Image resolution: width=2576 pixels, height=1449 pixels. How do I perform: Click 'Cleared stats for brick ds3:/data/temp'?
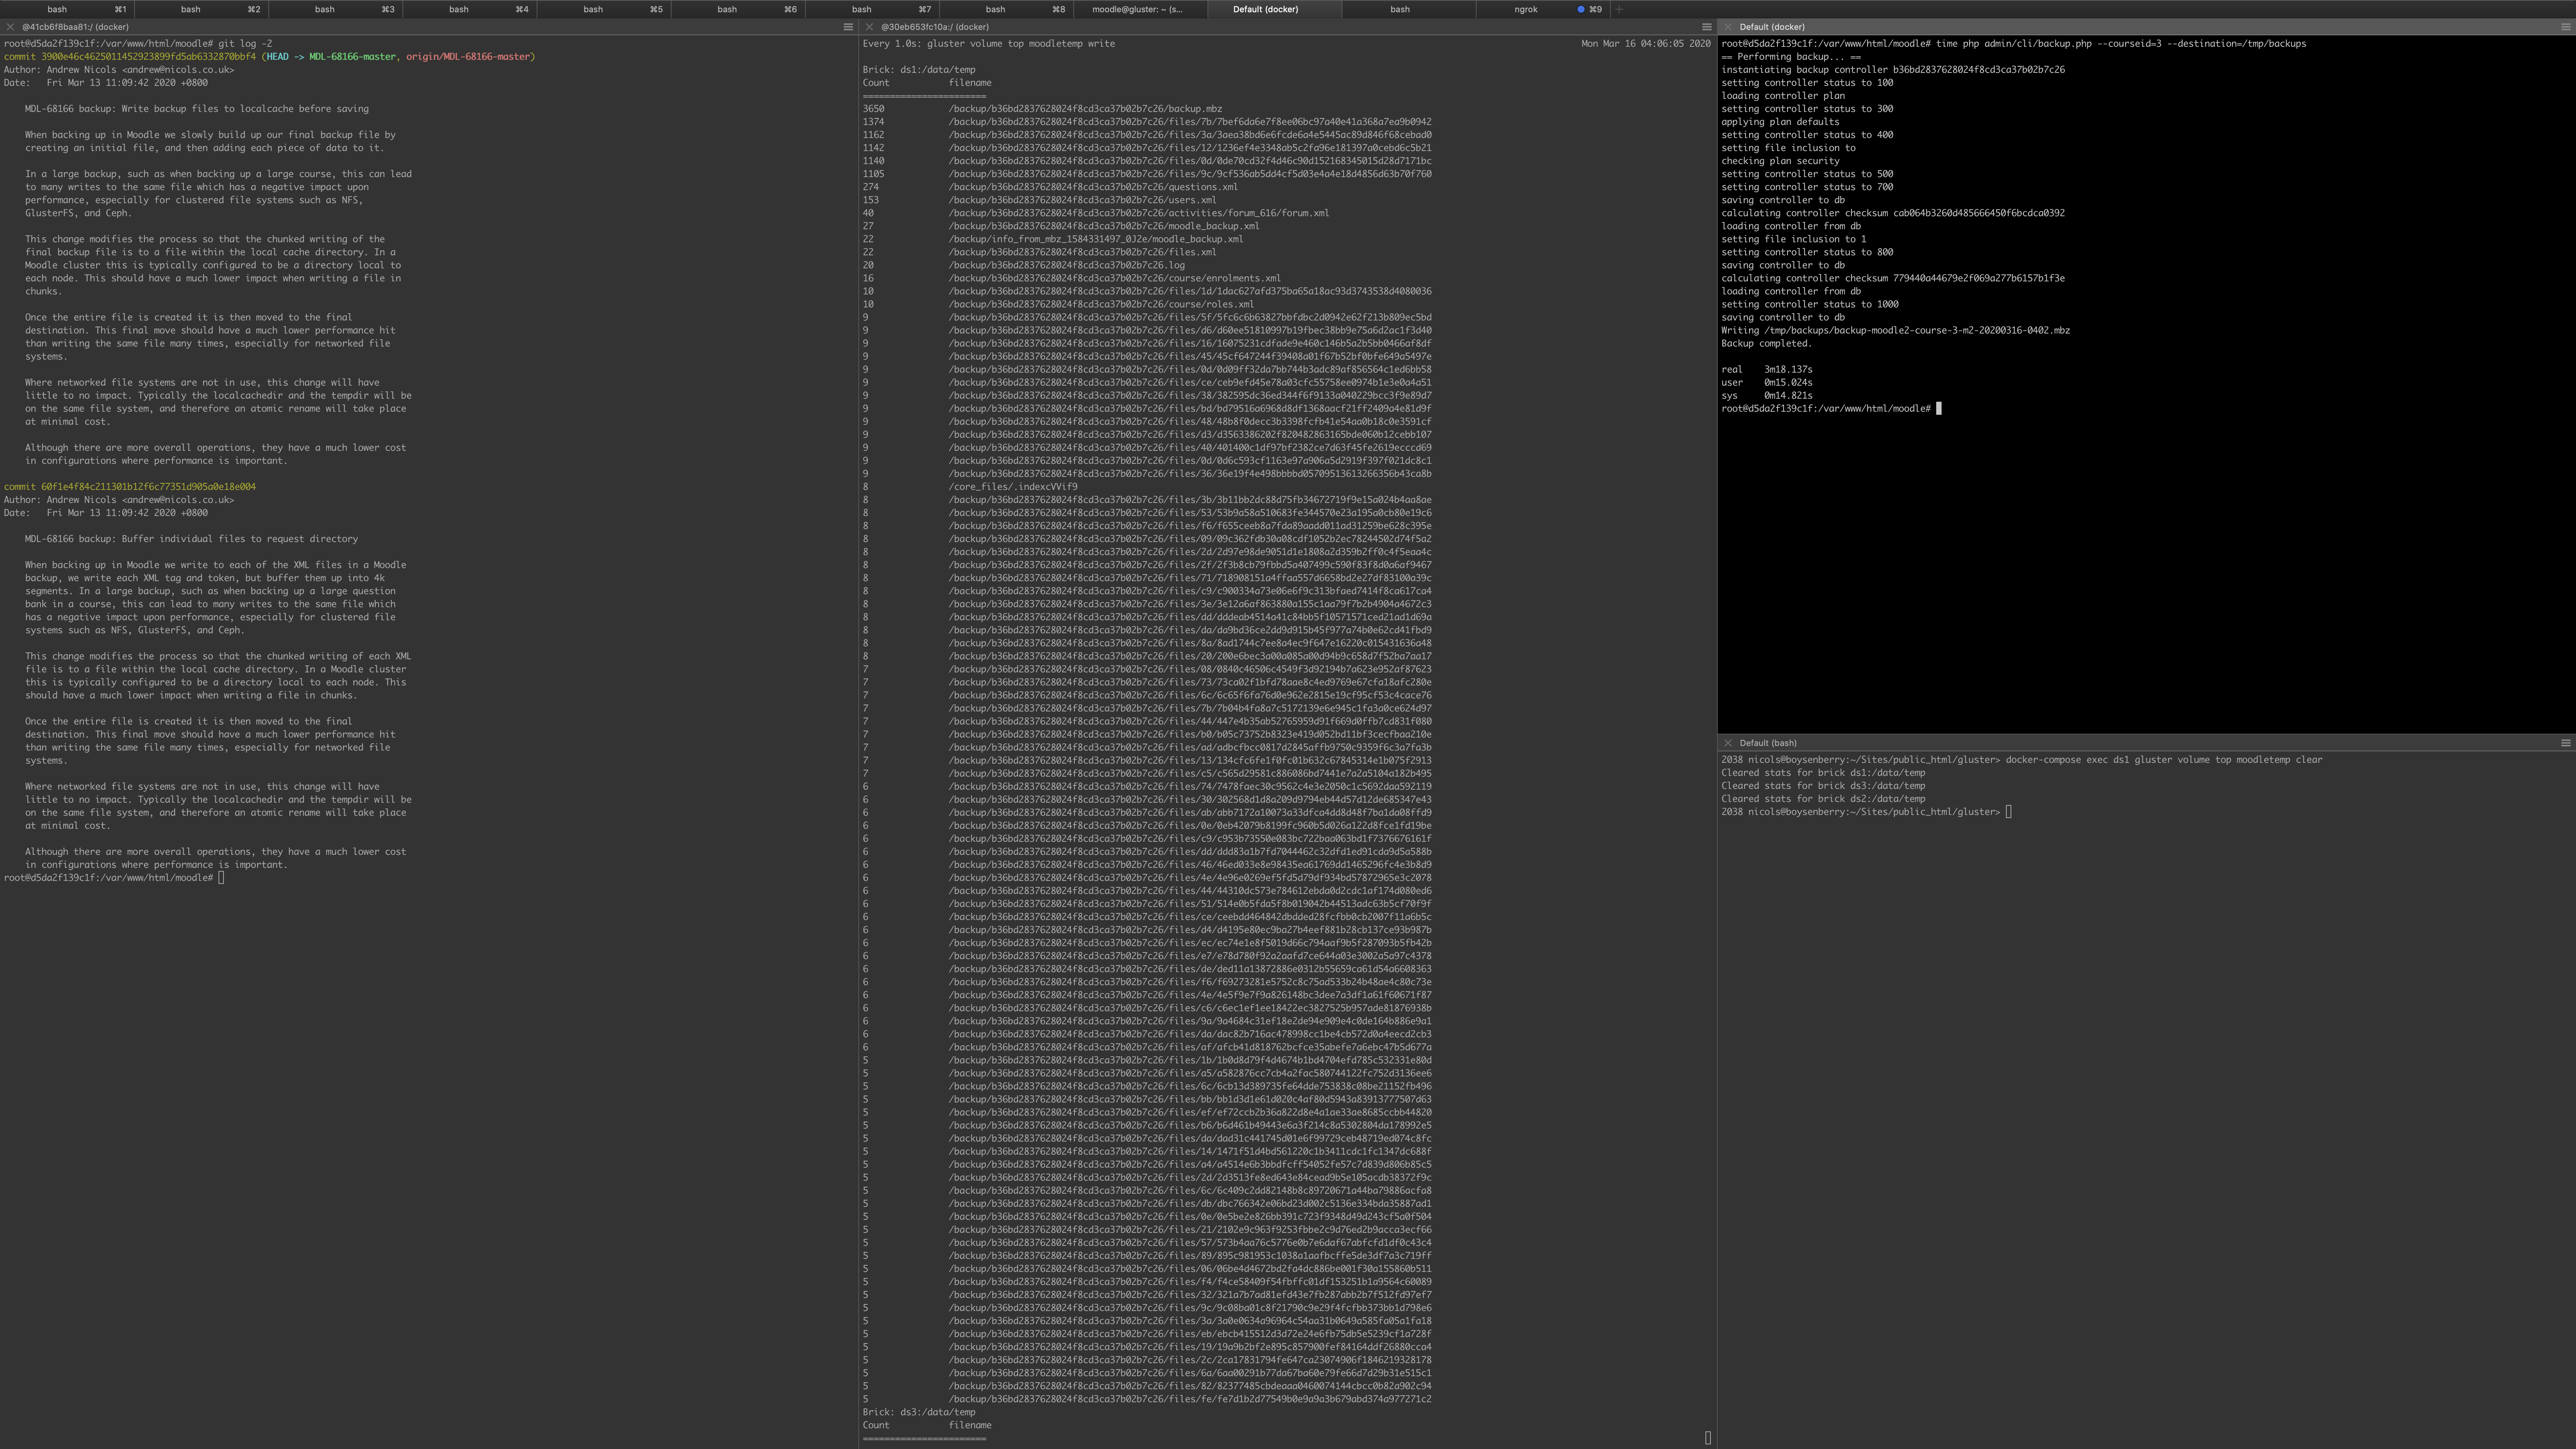(1823, 786)
